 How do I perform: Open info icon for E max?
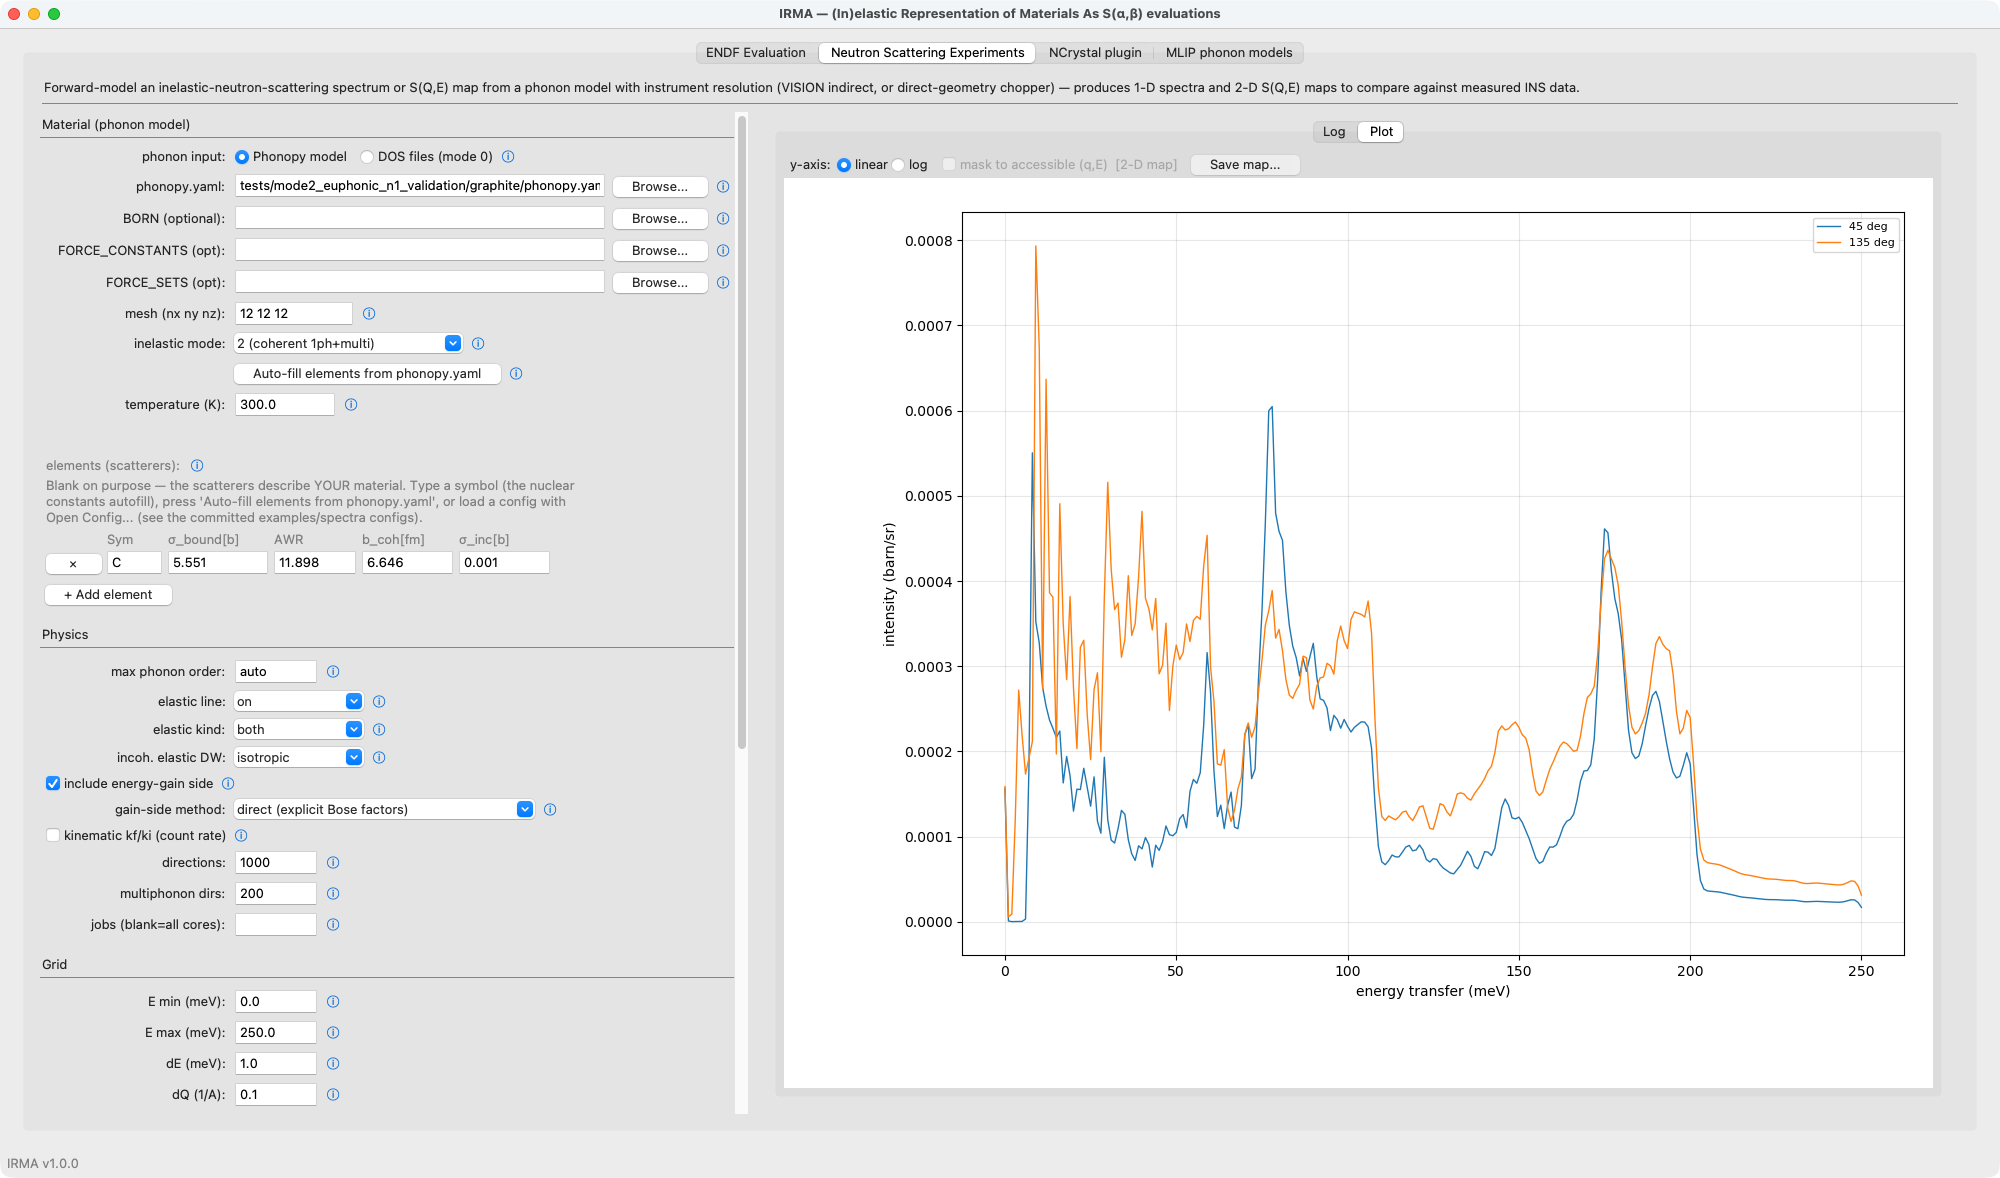coord(333,1033)
